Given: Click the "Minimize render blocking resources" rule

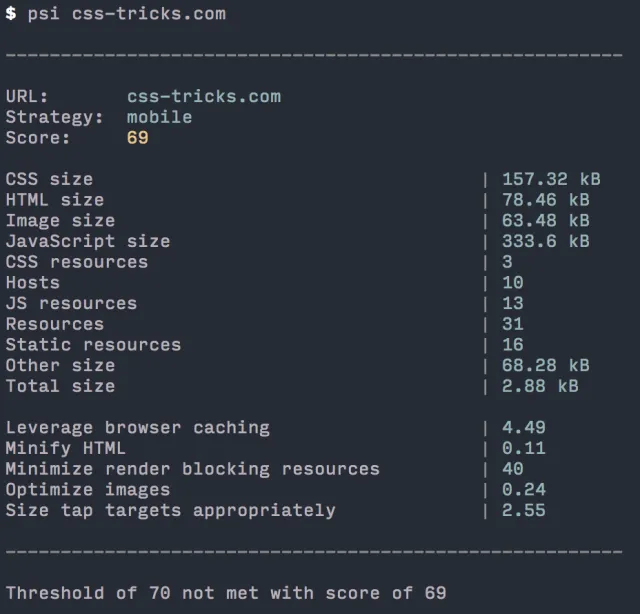Looking at the screenshot, I should pyautogui.click(x=193, y=469).
